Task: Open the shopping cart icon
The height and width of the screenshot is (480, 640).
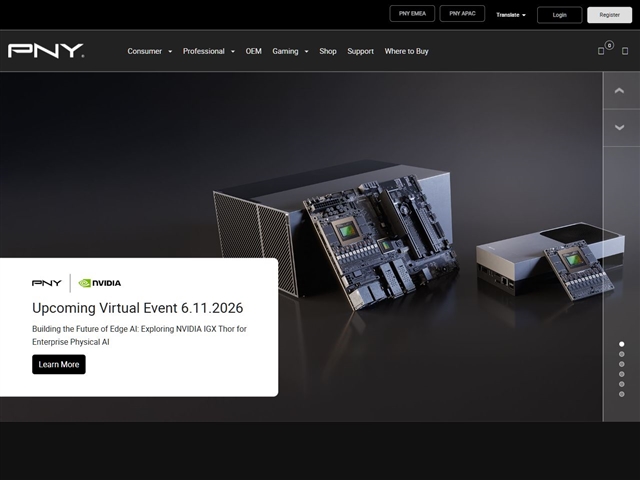Action: pyautogui.click(x=601, y=51)
